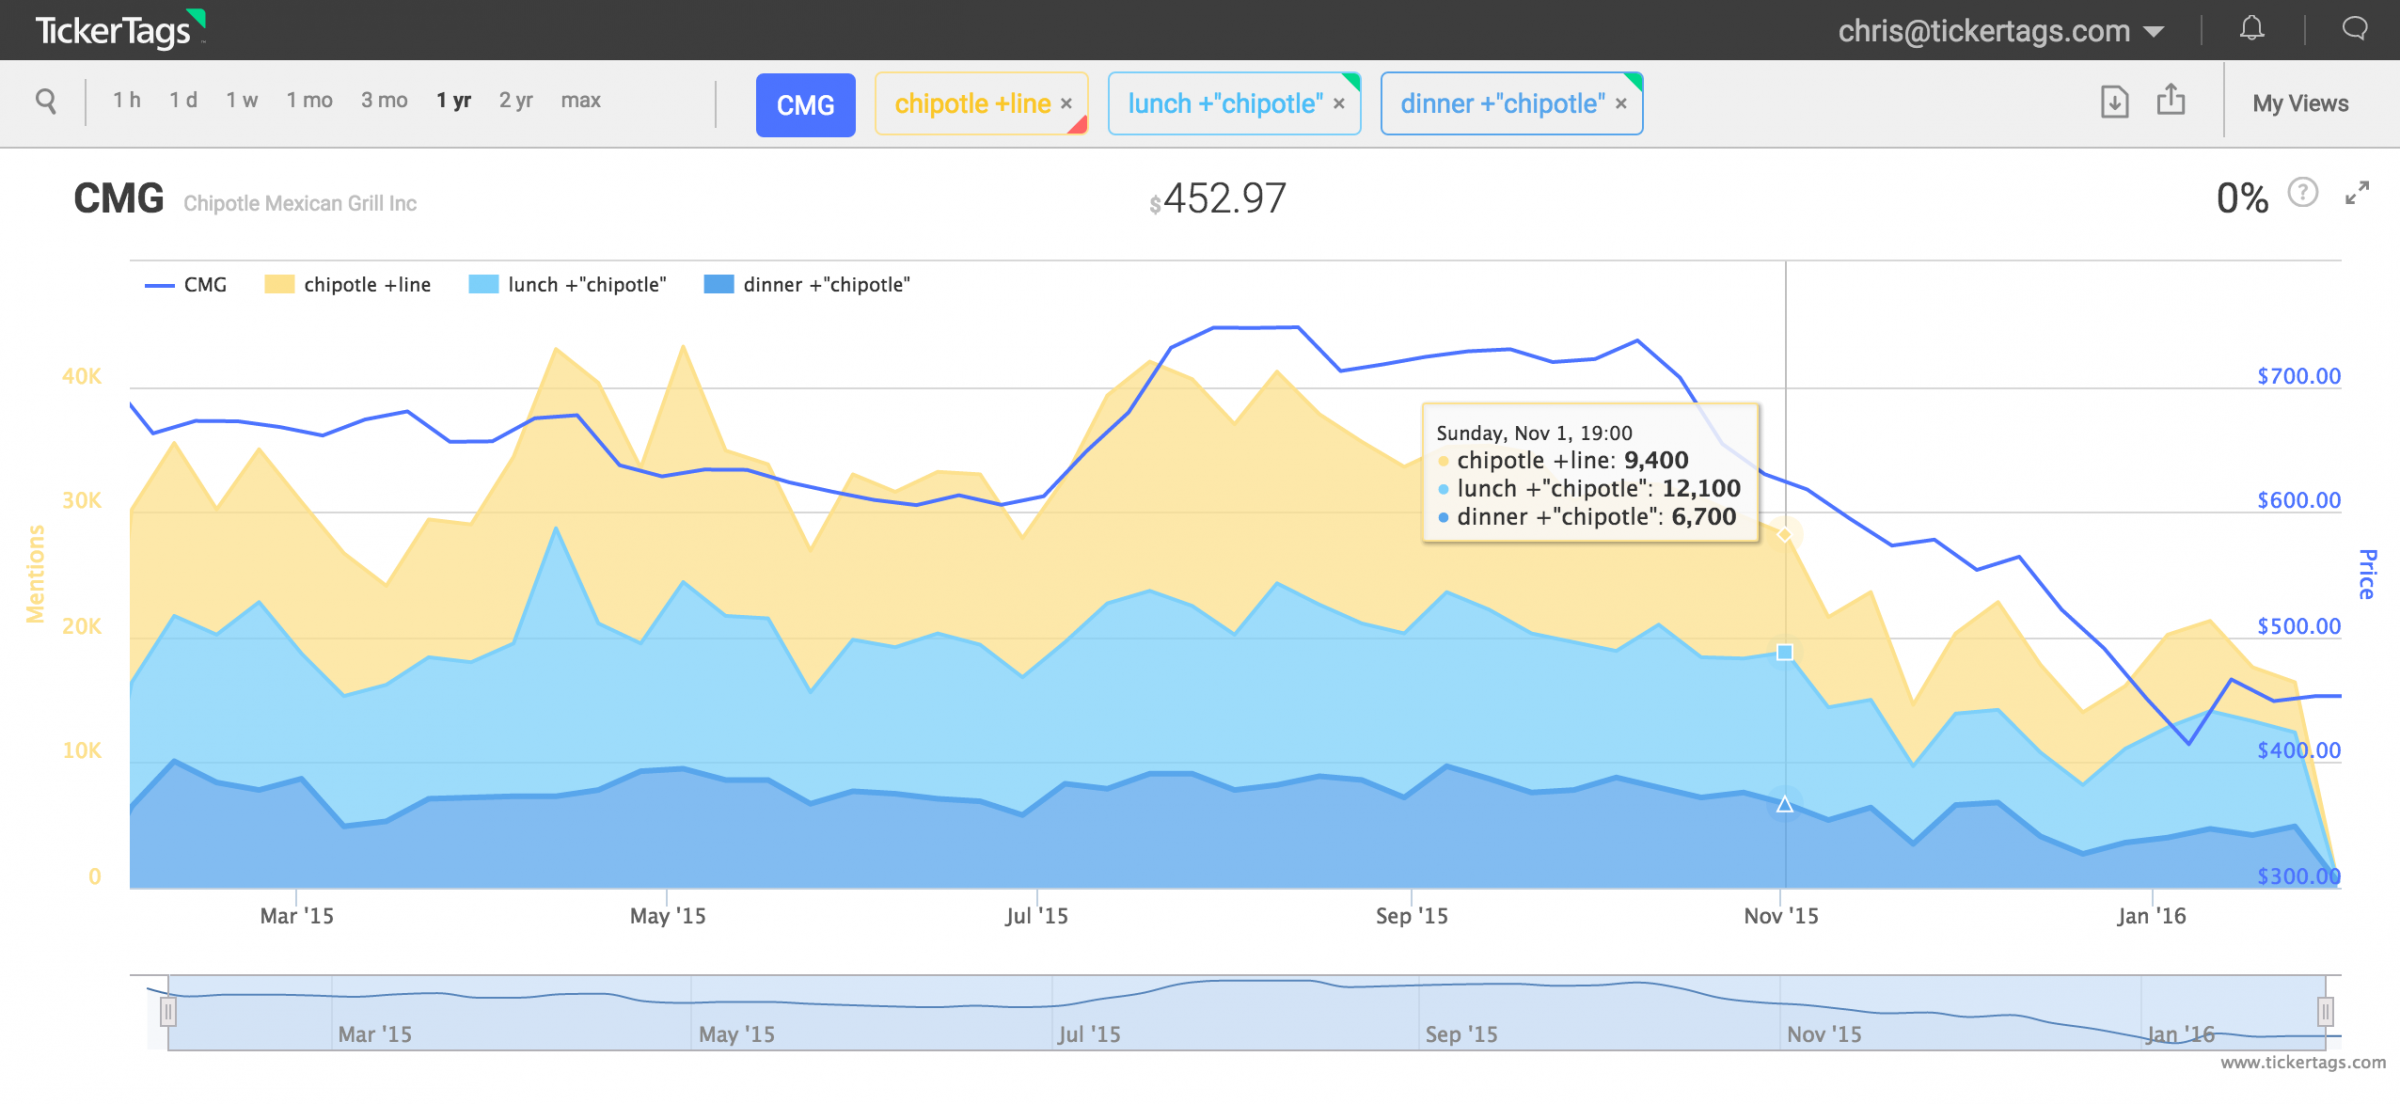Toggle chipotle +line legend series
Screen dimensions: 2400x1104
coord(348,285)
